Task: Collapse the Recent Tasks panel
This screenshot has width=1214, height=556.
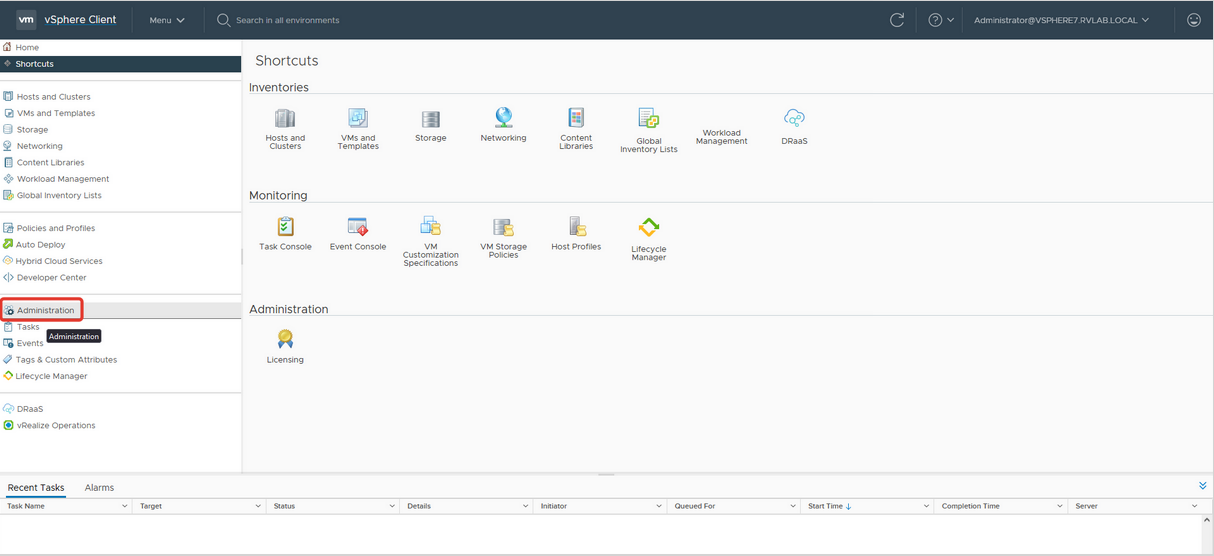Action: pyautogui.click(x=1202, y=486)
